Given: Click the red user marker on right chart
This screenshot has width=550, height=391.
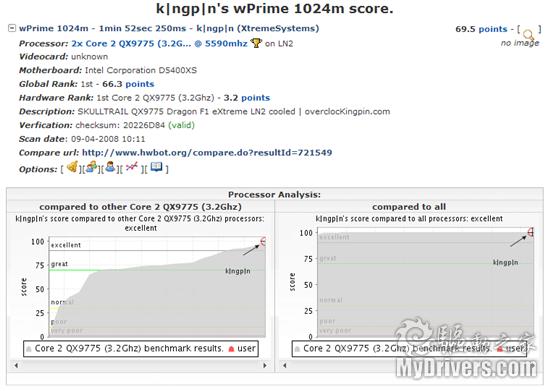Looking at the screenshot, I should pos(531,232).
